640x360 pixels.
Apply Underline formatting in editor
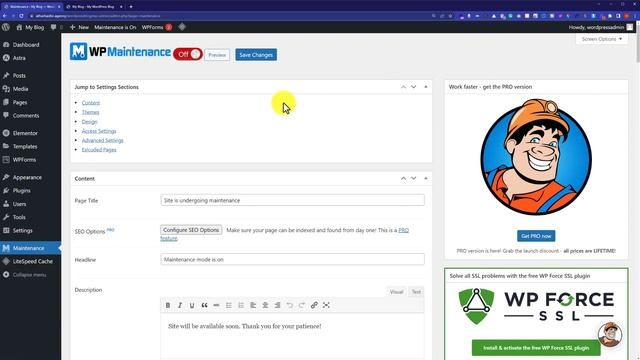click(x=192, y=305)
